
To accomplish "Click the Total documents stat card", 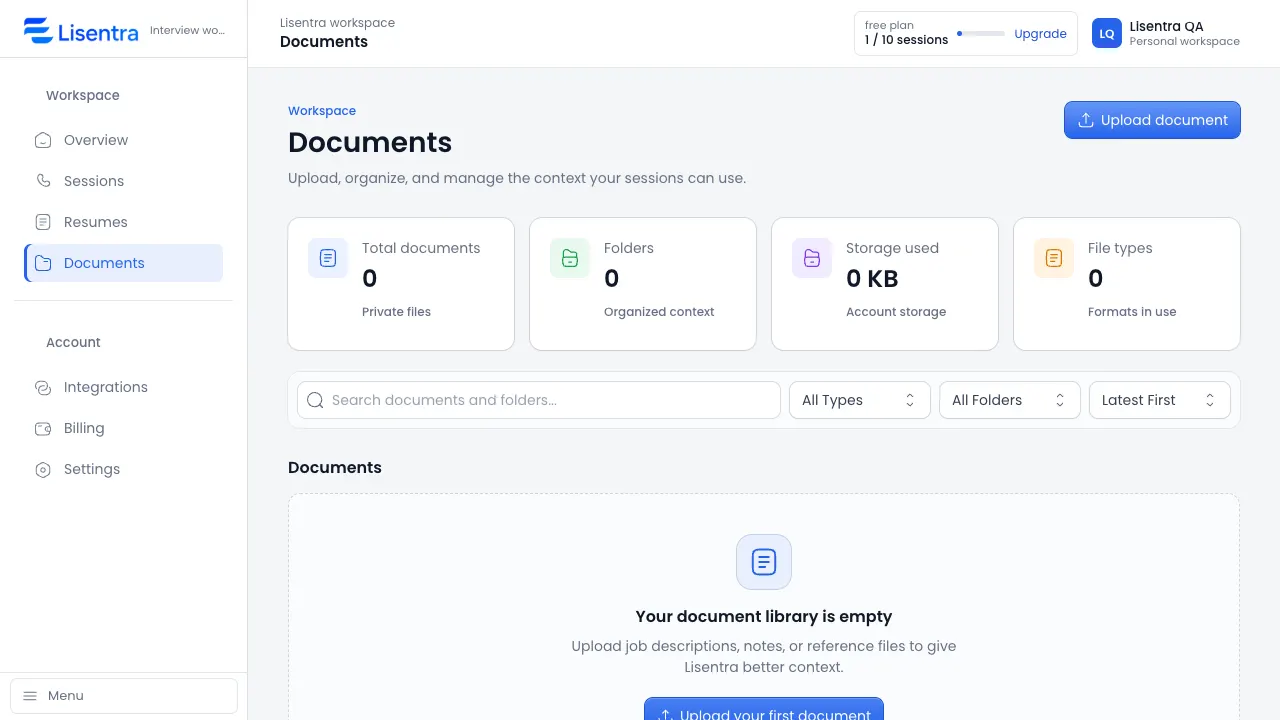I will pos(401,284).
